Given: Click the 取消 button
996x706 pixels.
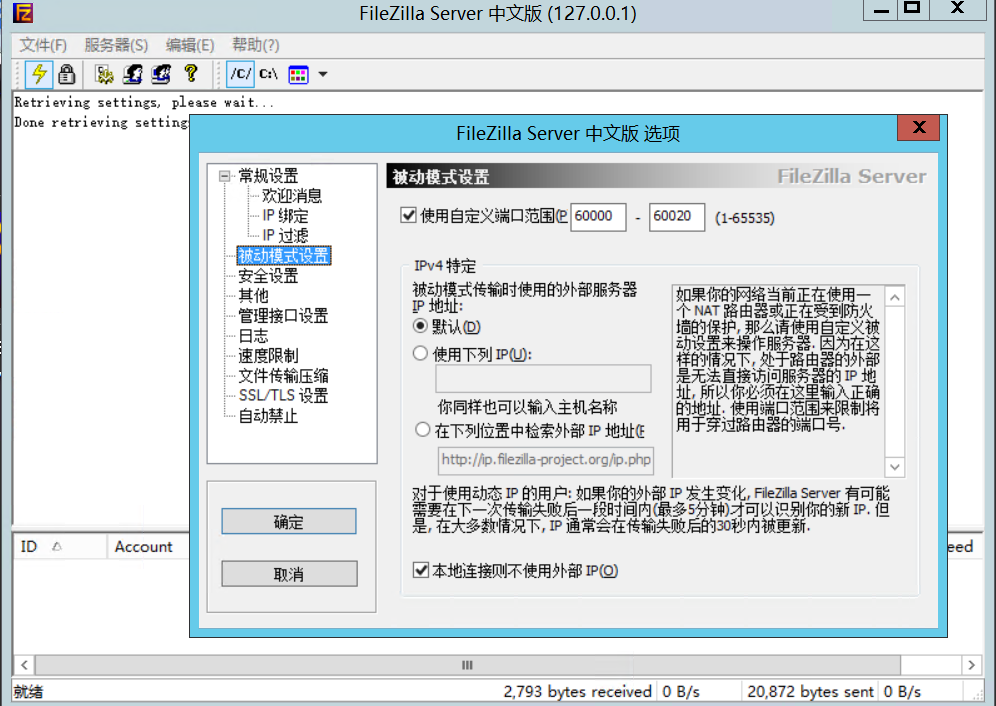Looking at the screenshot, I should (x=289, y=574).
